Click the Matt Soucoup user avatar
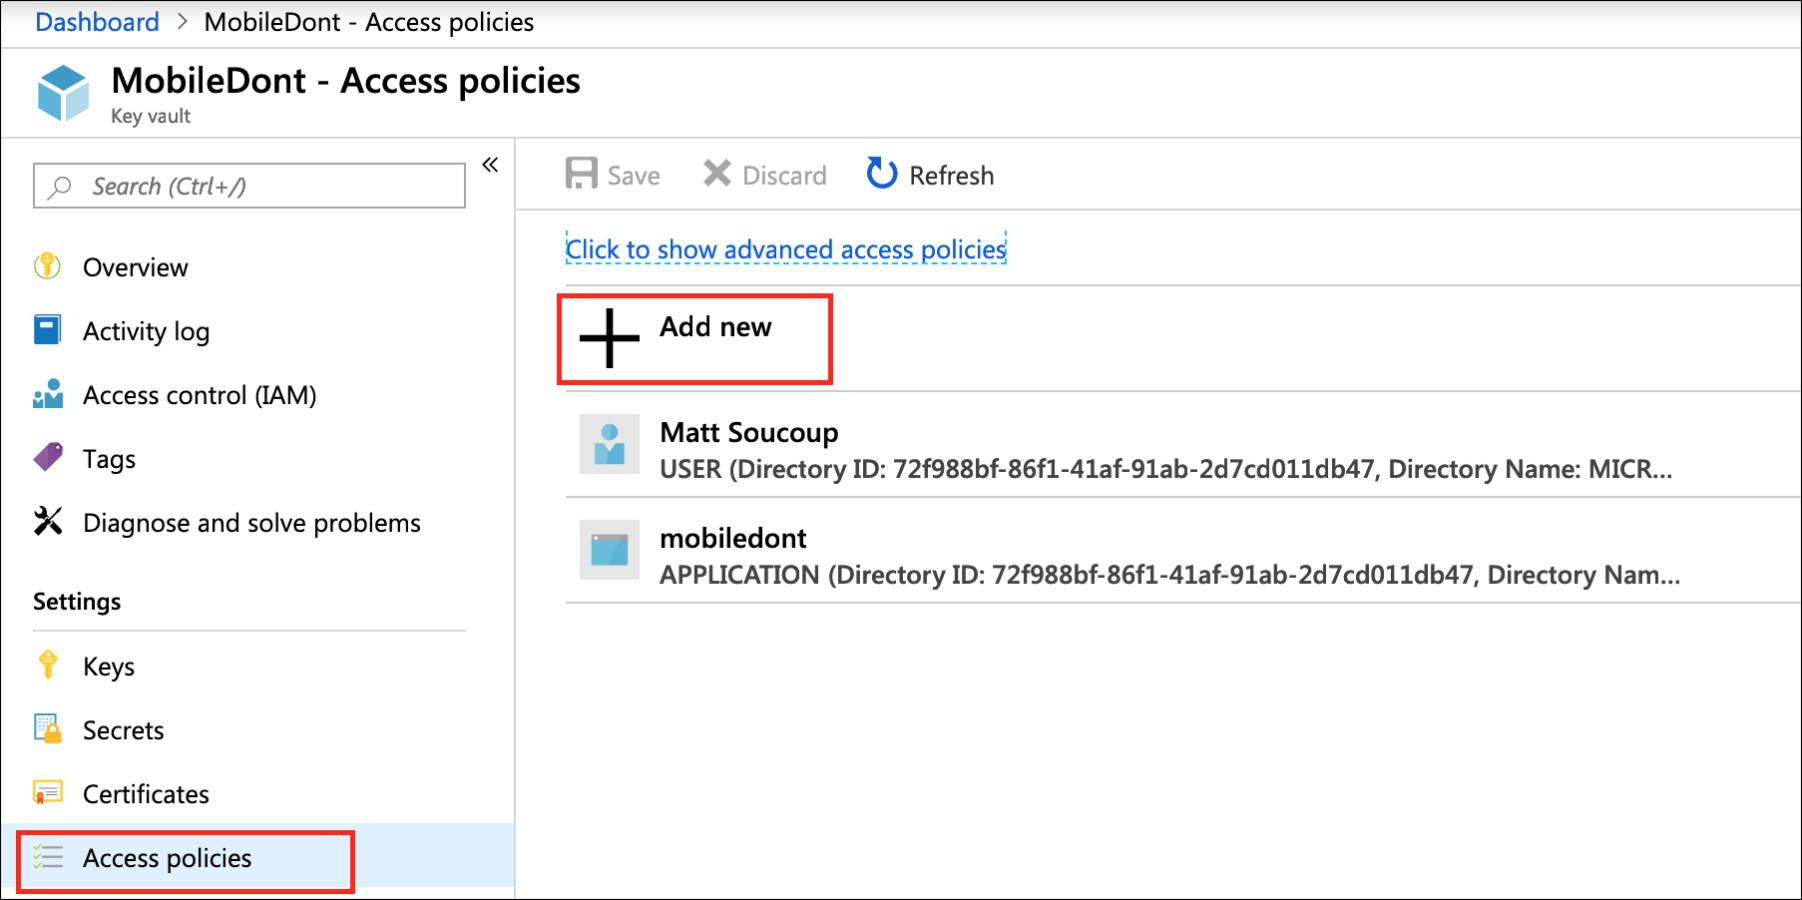Screen dimensions: 1802x900 (609, 444)
